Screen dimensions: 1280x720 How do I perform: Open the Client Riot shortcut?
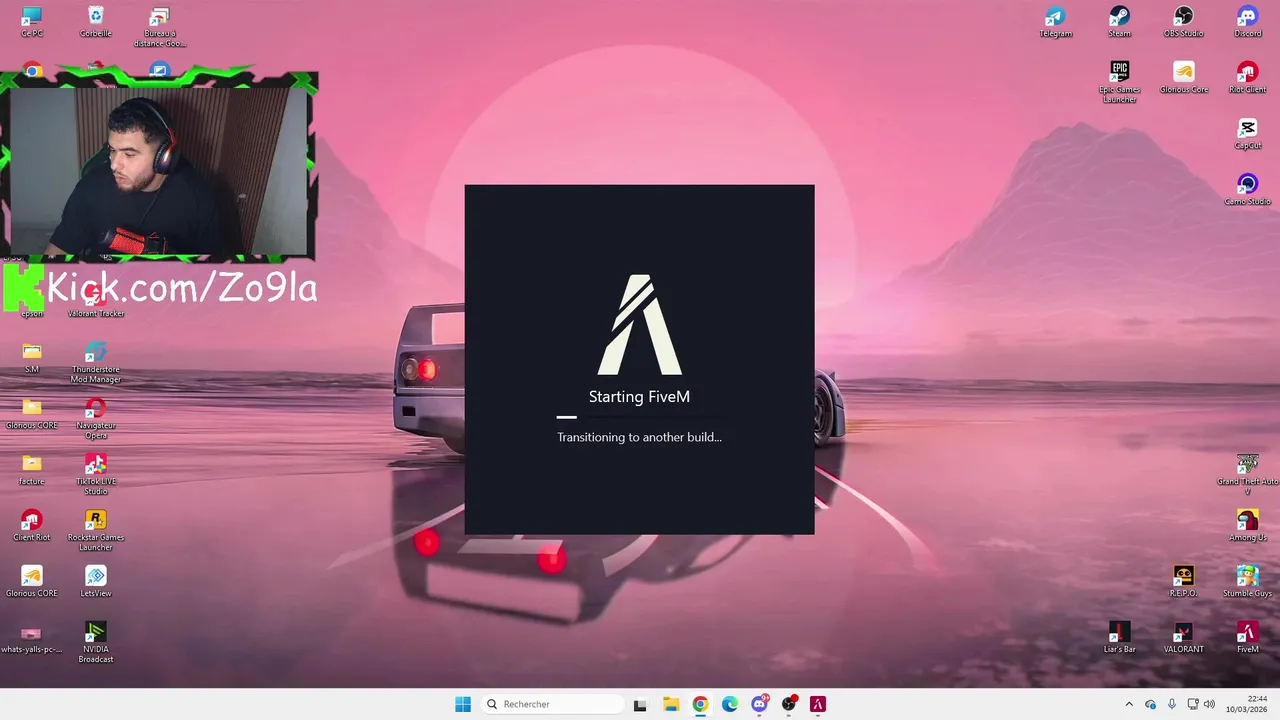[x=32, y=526]
